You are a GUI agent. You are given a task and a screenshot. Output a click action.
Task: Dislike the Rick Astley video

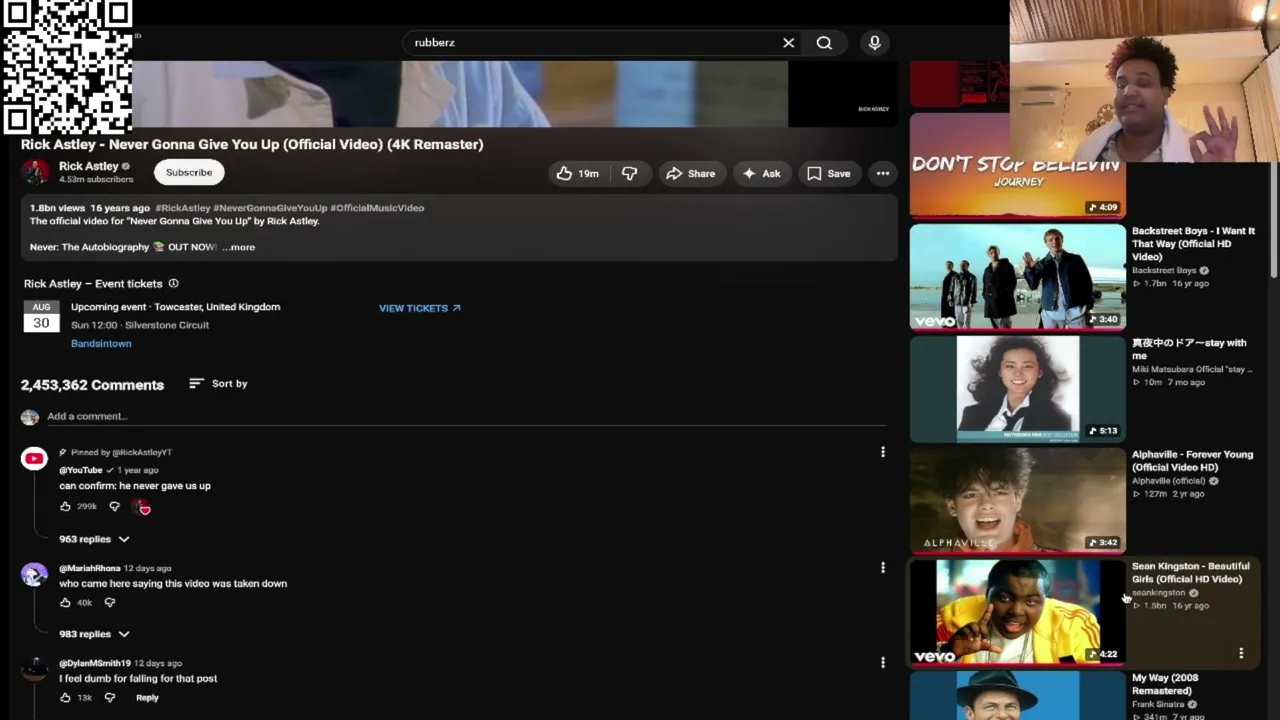pos(629,174)
